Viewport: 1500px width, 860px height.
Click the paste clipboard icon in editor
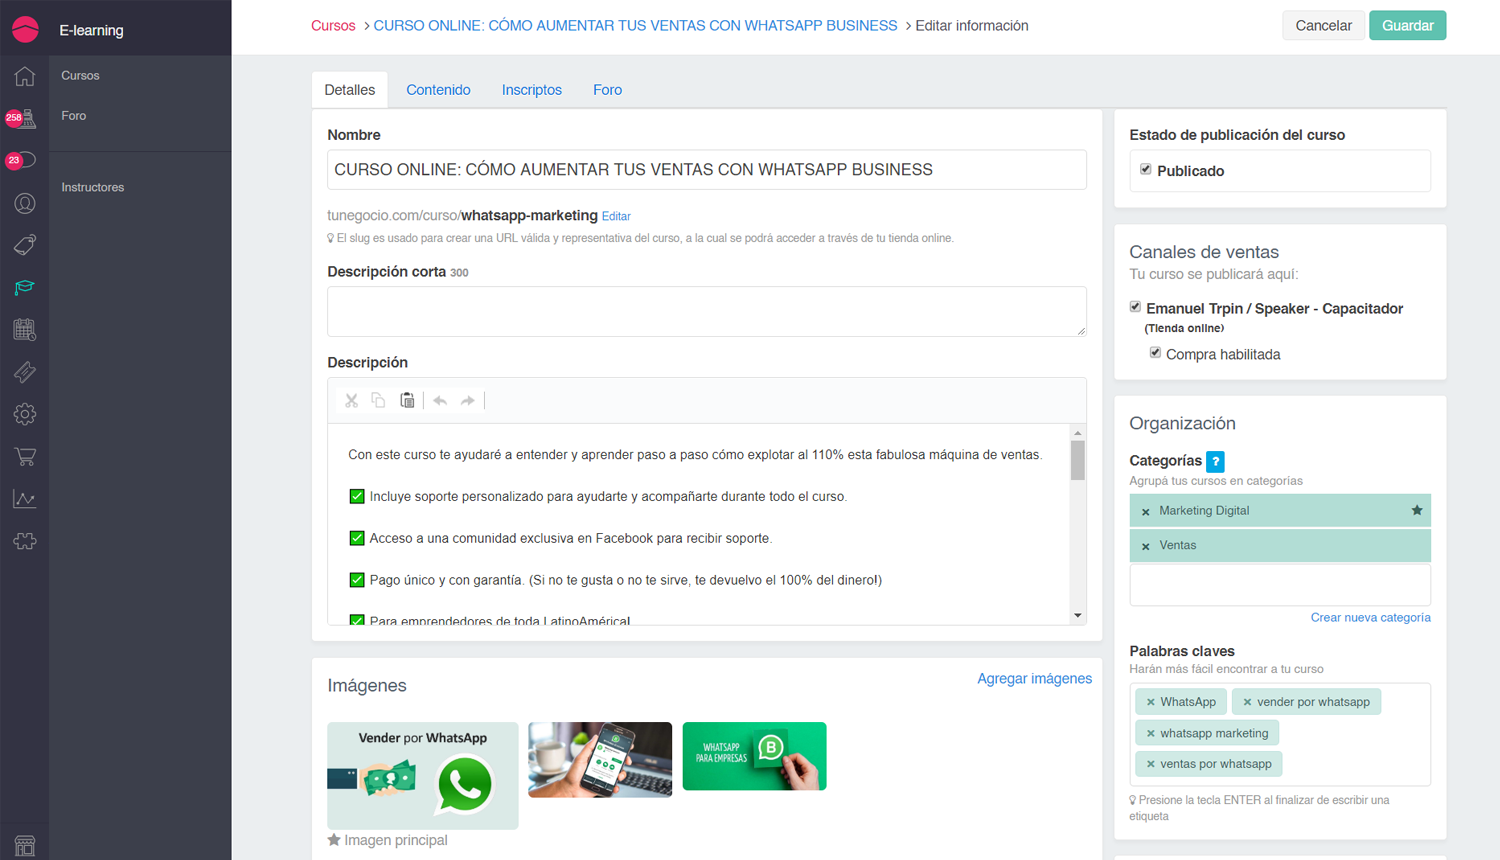[407, 400]
